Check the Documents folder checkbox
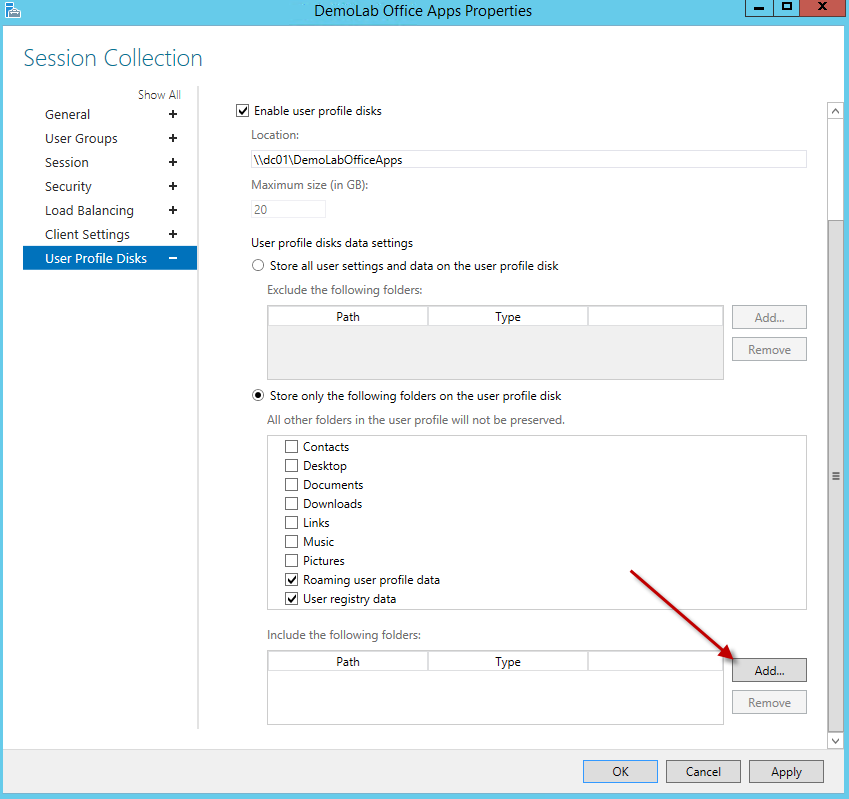The image size is (849, 799). (292, 485)
